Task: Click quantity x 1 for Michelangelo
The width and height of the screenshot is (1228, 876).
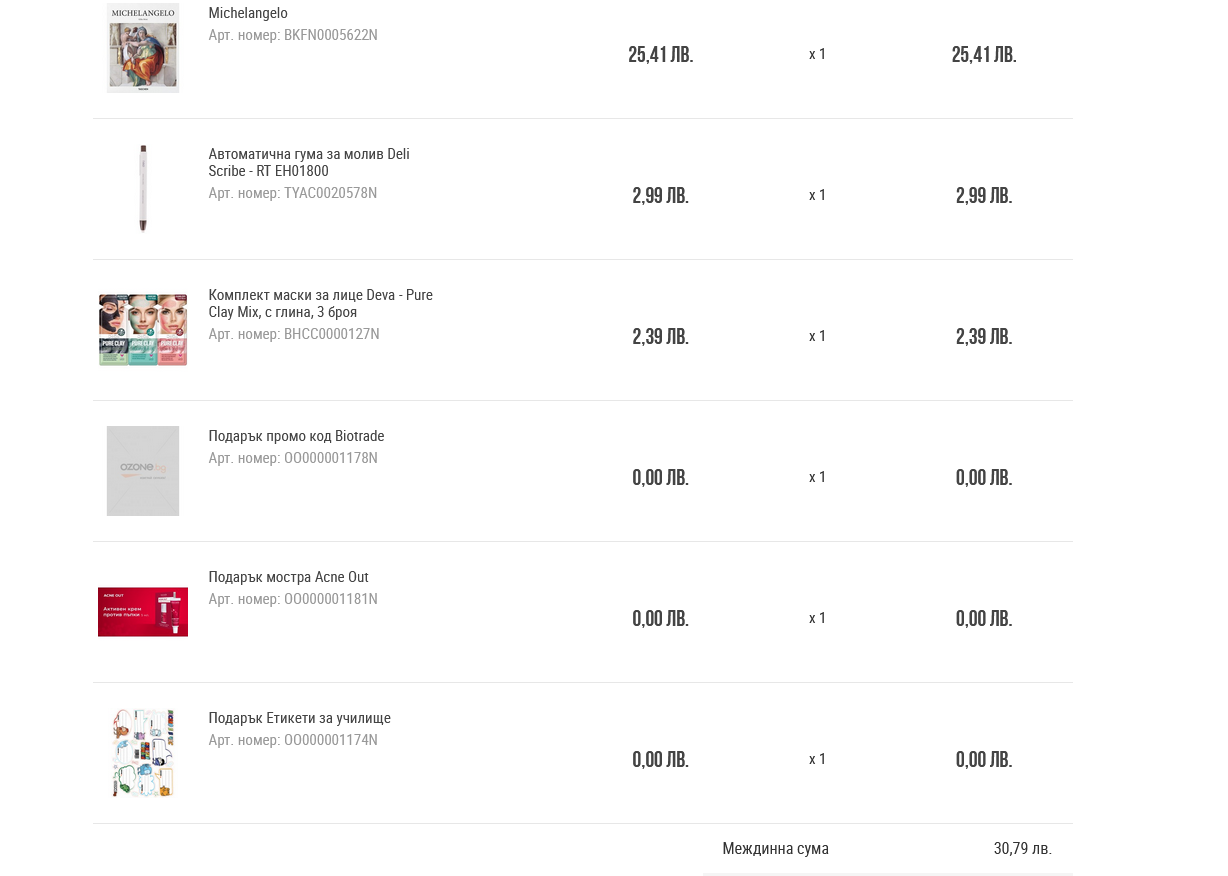Action: click(817, 54)
